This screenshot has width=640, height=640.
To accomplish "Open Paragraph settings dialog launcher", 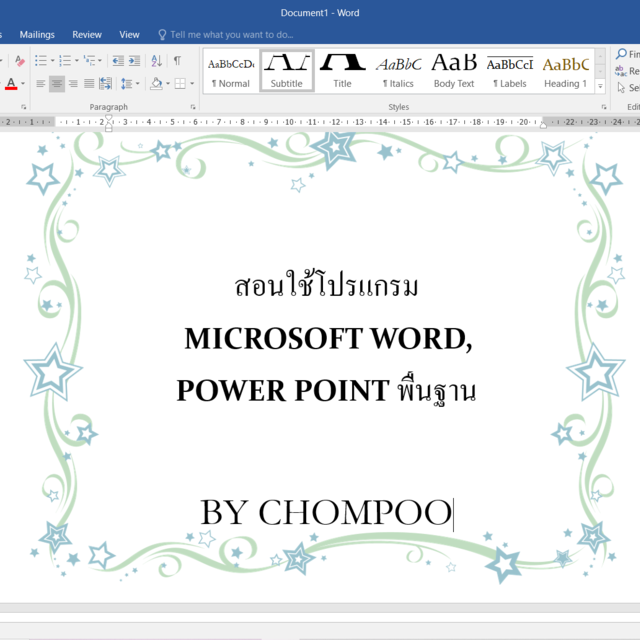I will [x=193, y=107].
